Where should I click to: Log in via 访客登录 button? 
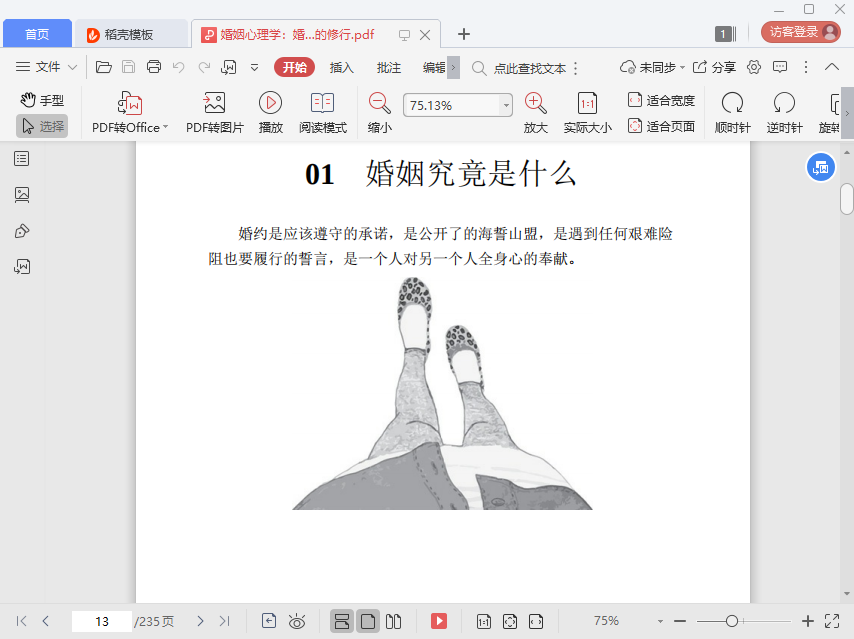801,32
